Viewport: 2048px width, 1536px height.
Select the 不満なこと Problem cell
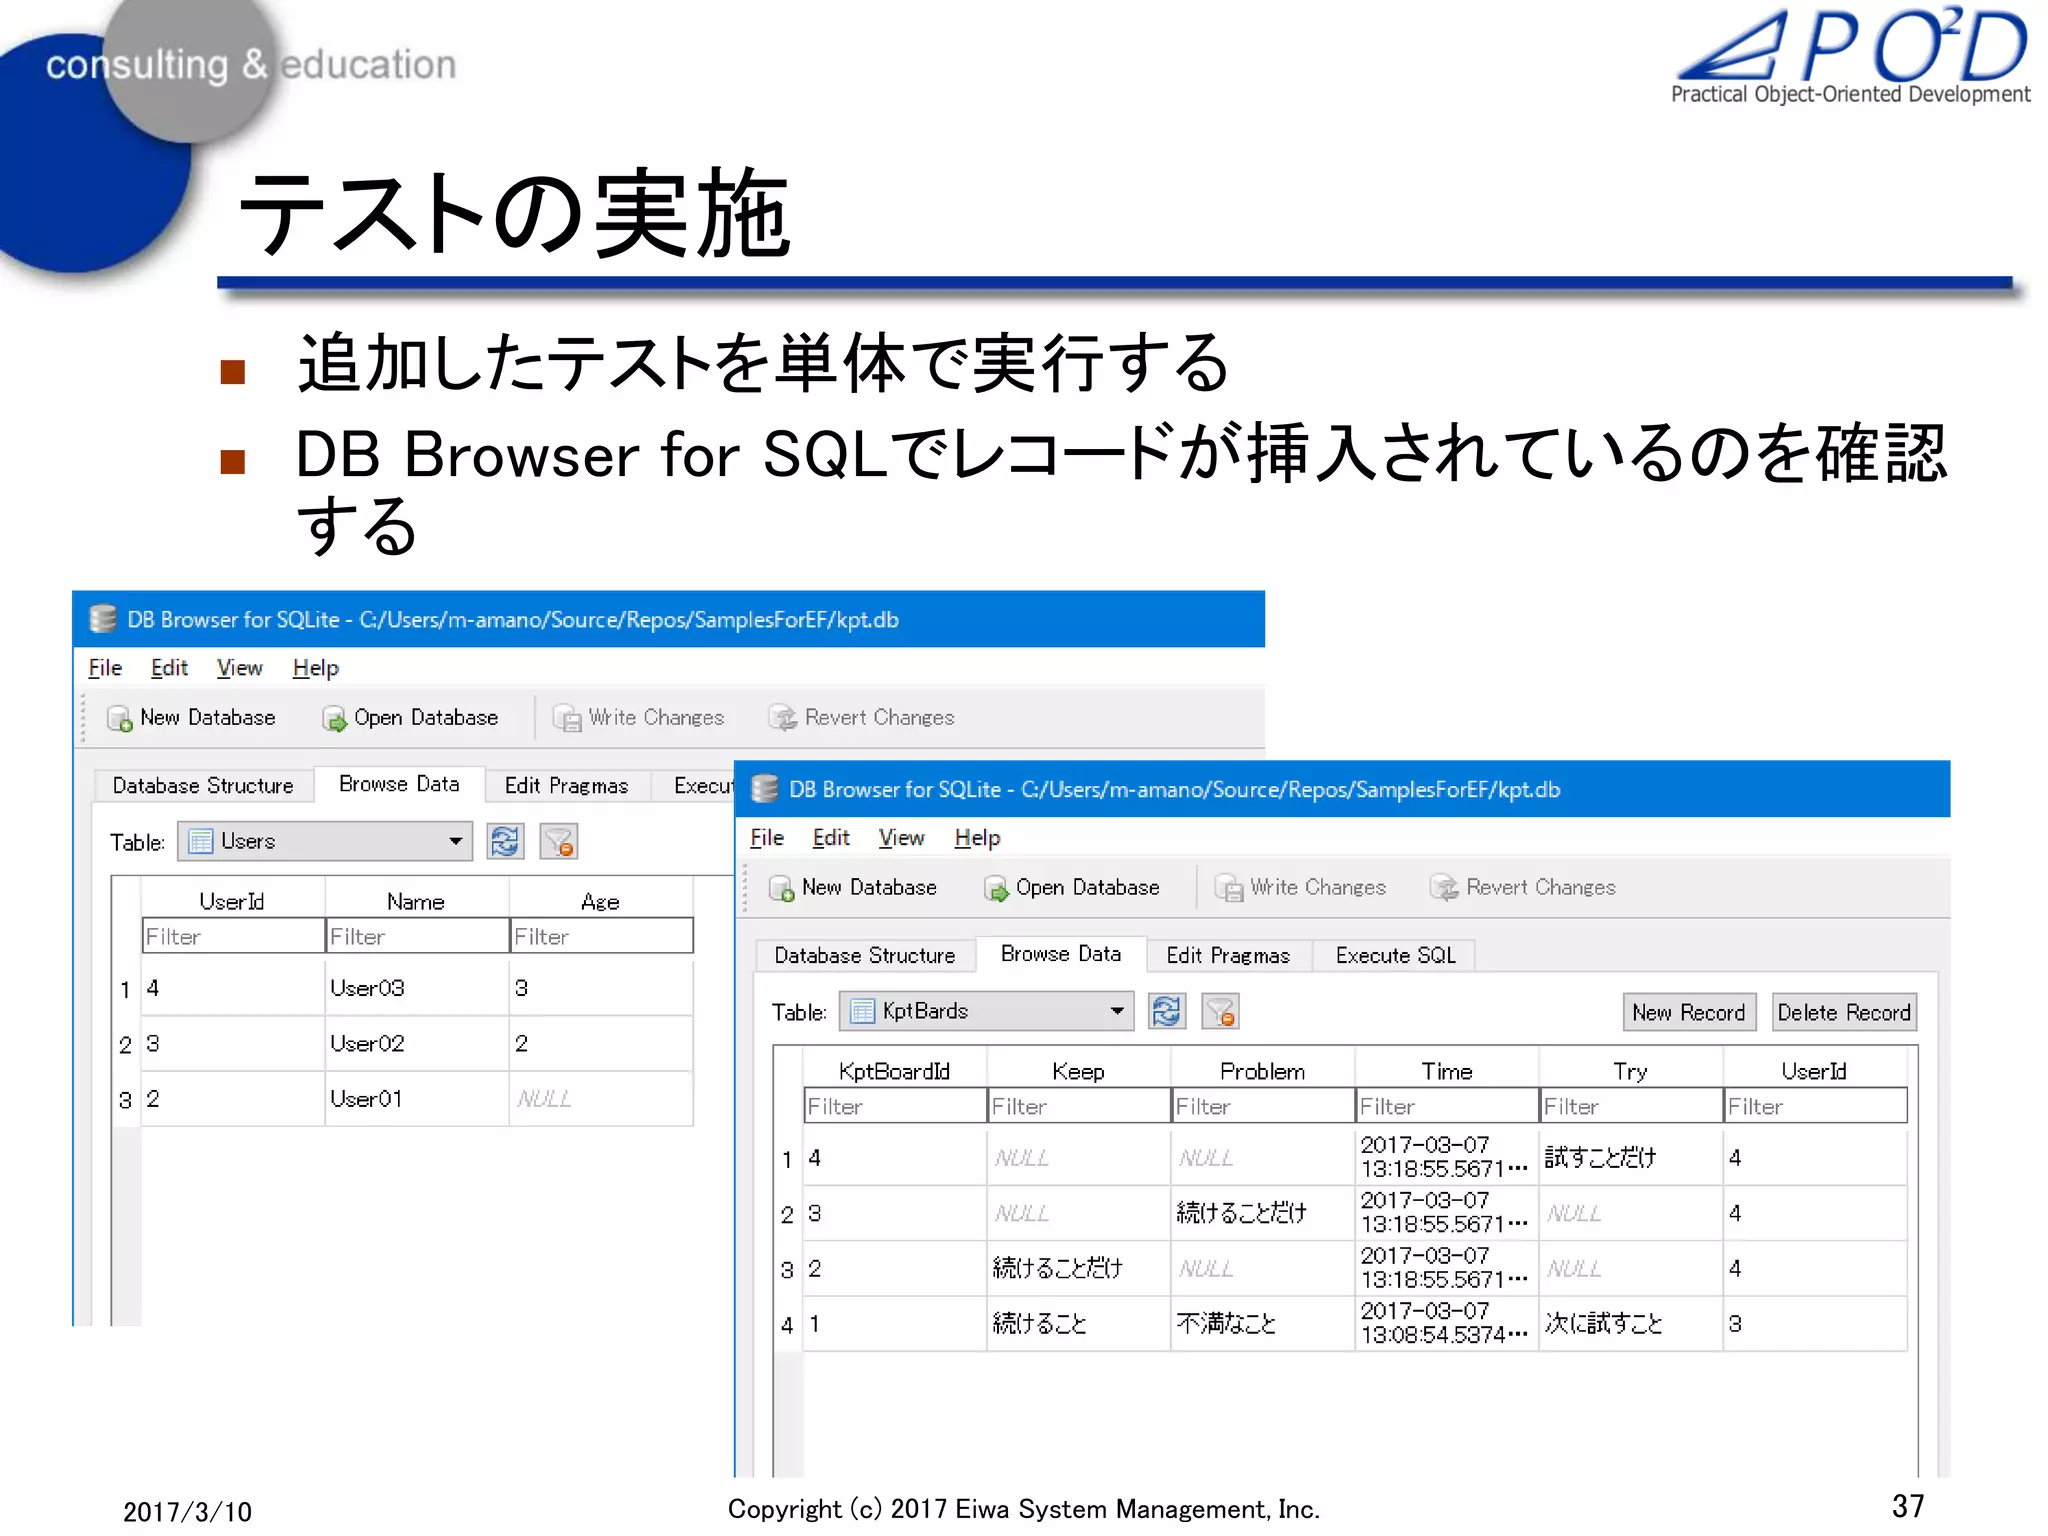pos(1263,1324)
